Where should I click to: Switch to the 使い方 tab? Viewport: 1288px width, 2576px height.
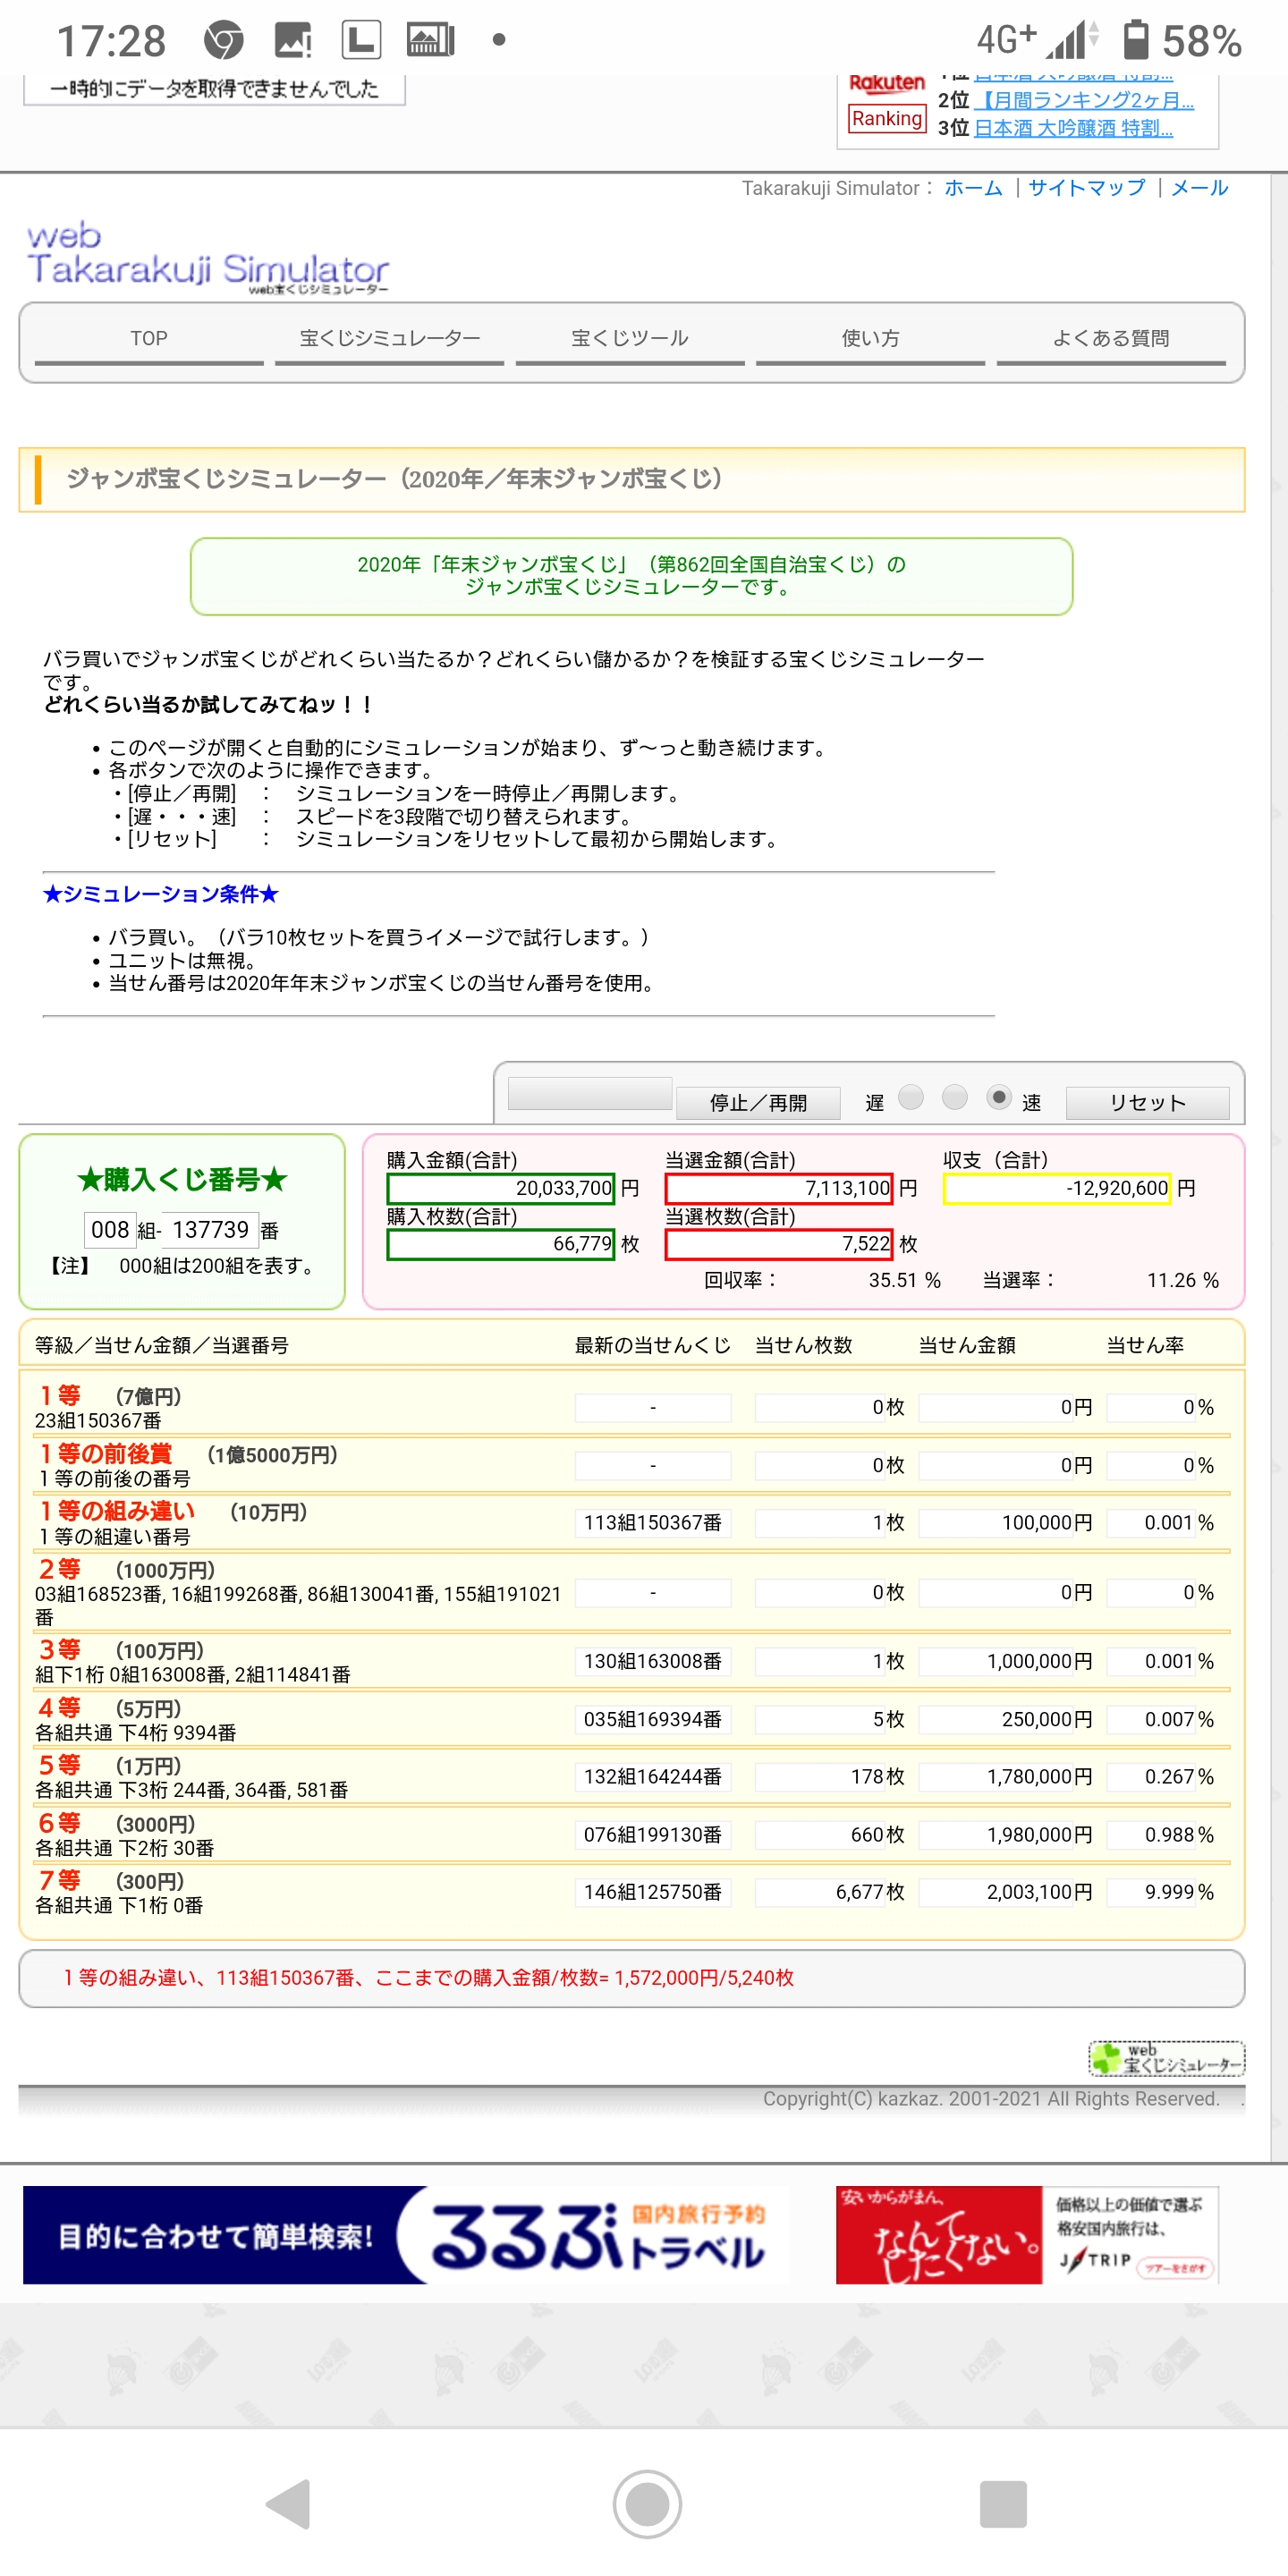(x=870, y=339)
